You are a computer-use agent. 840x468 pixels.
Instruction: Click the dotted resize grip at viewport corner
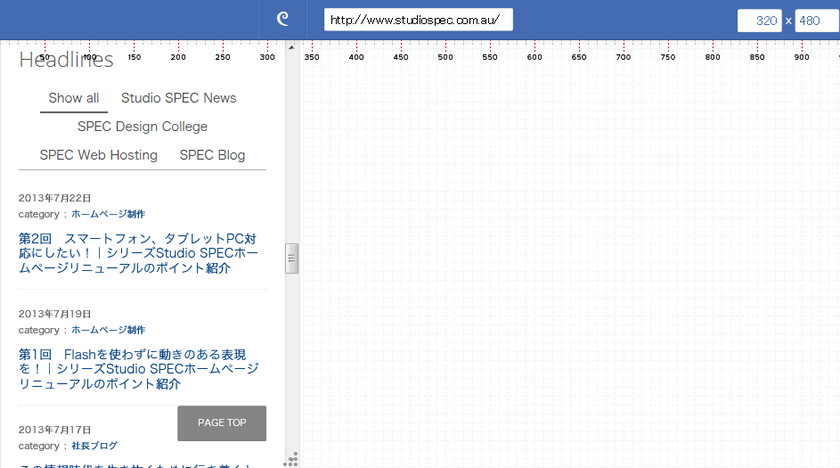click(x=291, y=459)
